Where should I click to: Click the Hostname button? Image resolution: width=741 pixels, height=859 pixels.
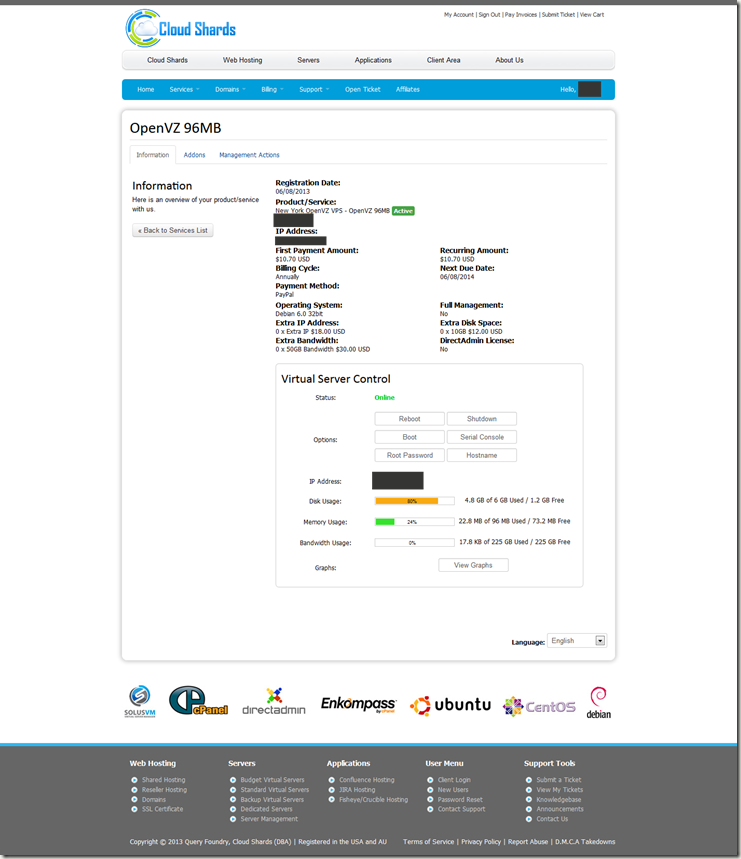(482, 455)
